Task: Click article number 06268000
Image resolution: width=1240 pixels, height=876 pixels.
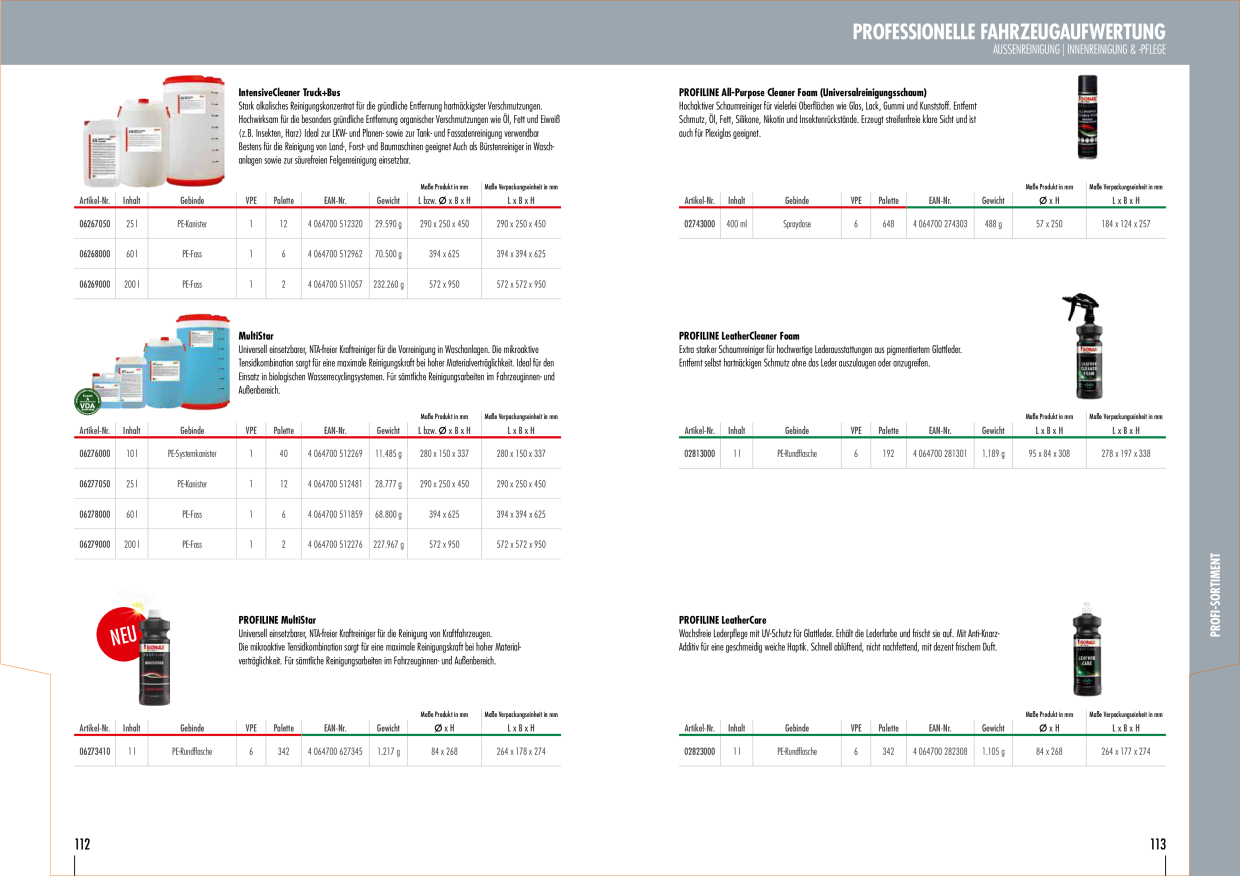Action: tap(94, 254)
